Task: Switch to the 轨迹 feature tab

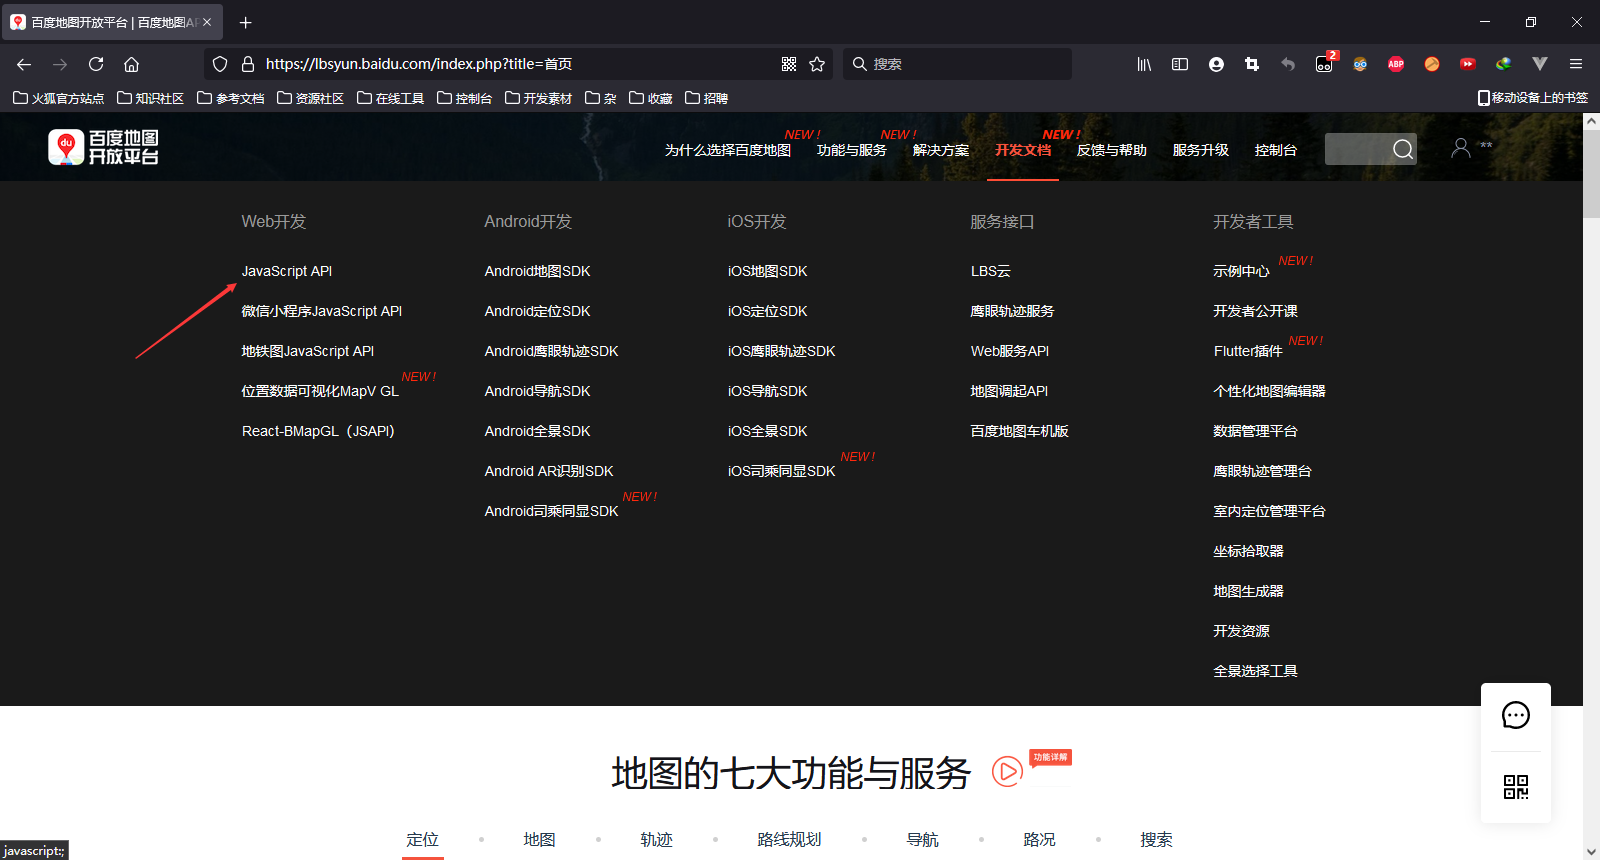Action: 656,840
